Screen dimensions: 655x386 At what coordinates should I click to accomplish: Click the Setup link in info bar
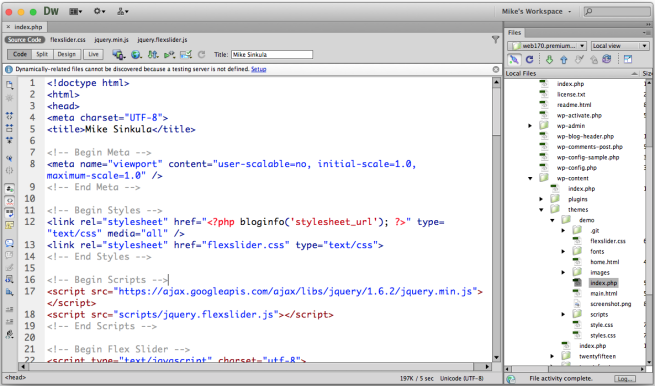259,69
